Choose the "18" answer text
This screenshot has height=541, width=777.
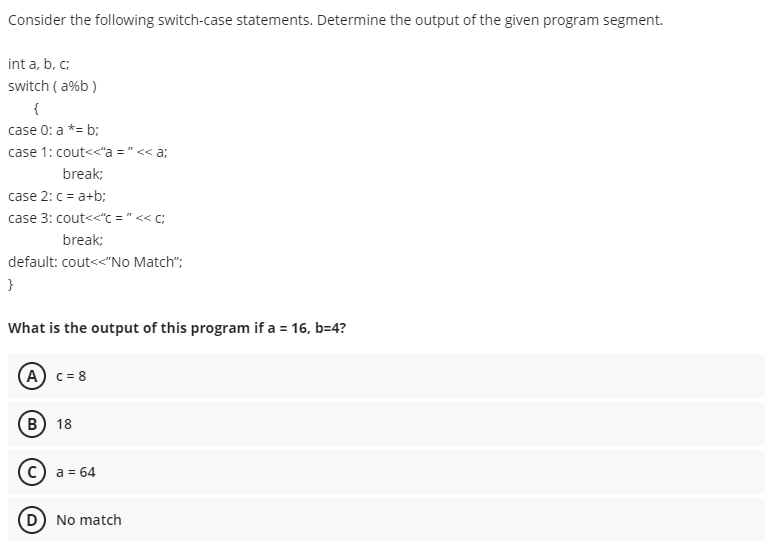[64, 424]
